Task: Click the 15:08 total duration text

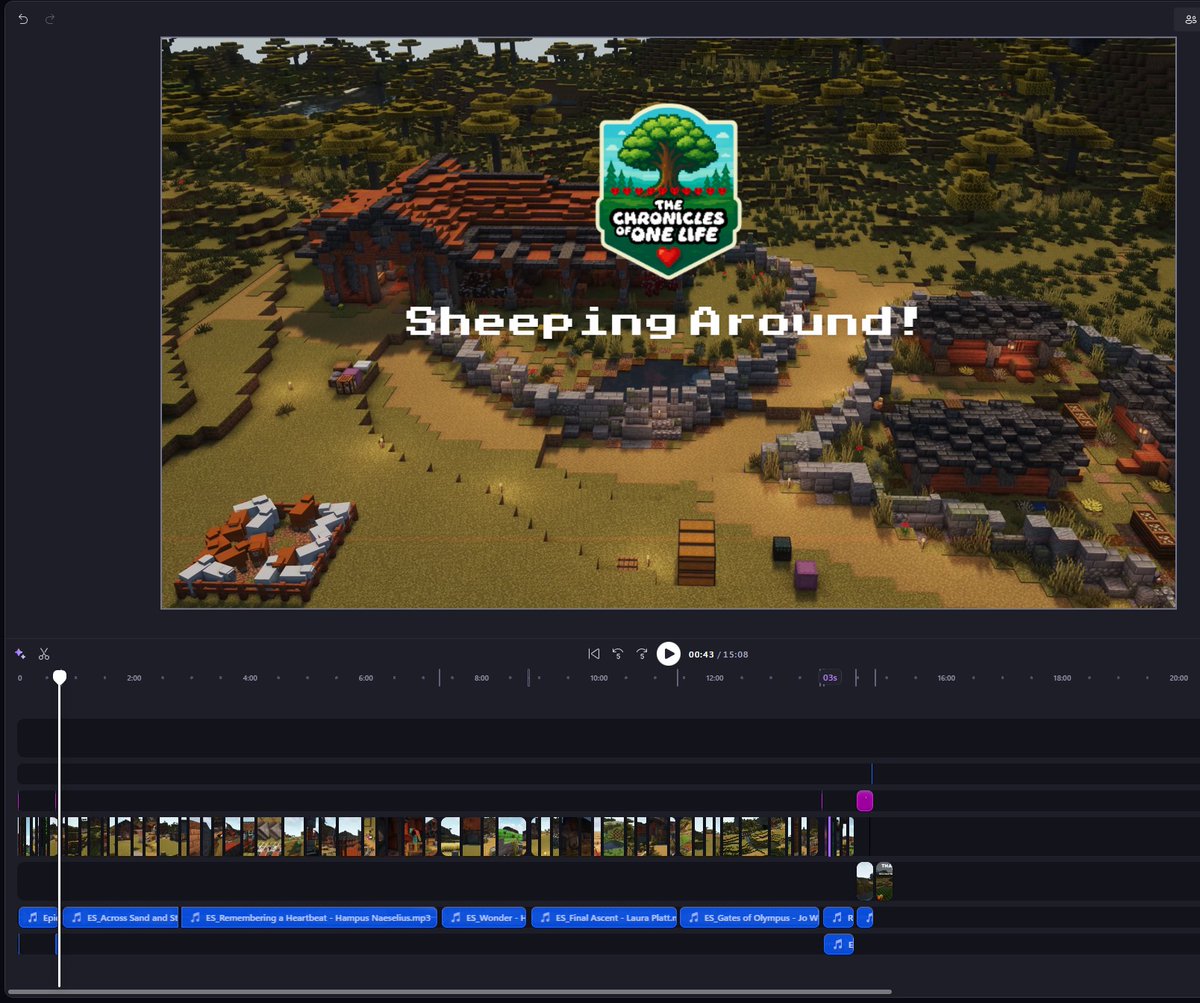Action: pyautogui.click(x=736, y=655)
